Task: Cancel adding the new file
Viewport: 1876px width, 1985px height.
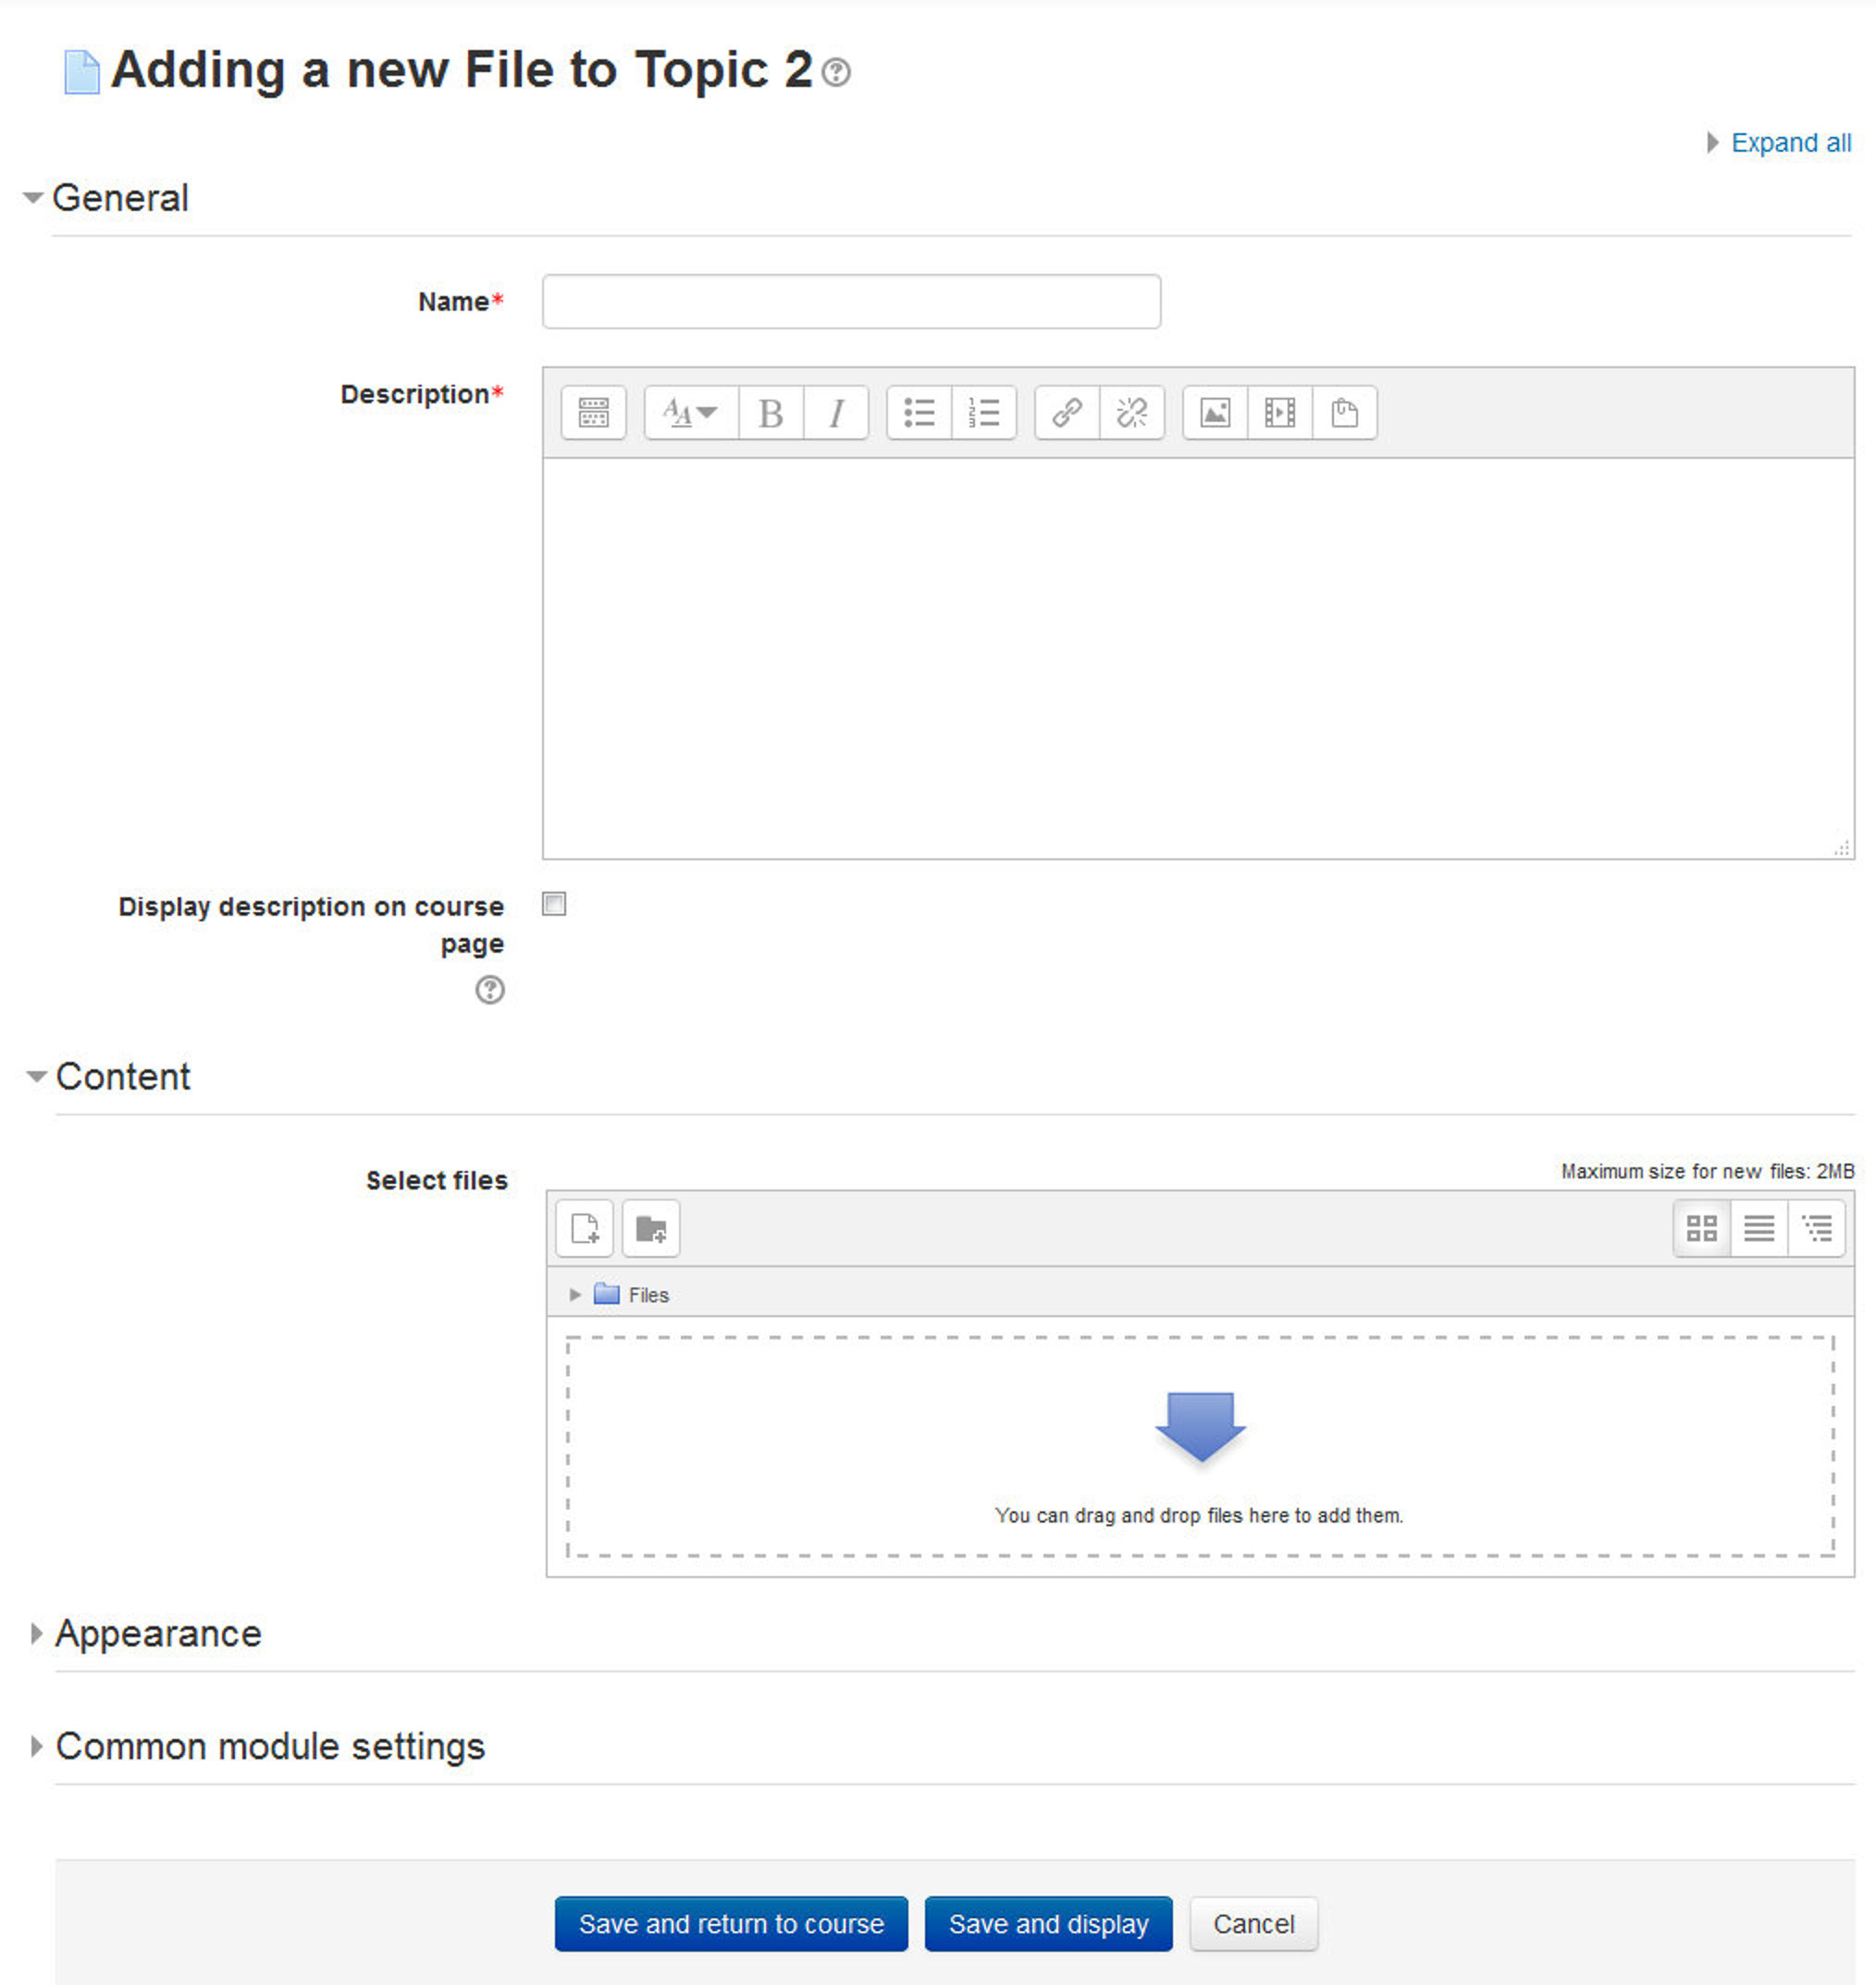Action: click(1253, 1923)
